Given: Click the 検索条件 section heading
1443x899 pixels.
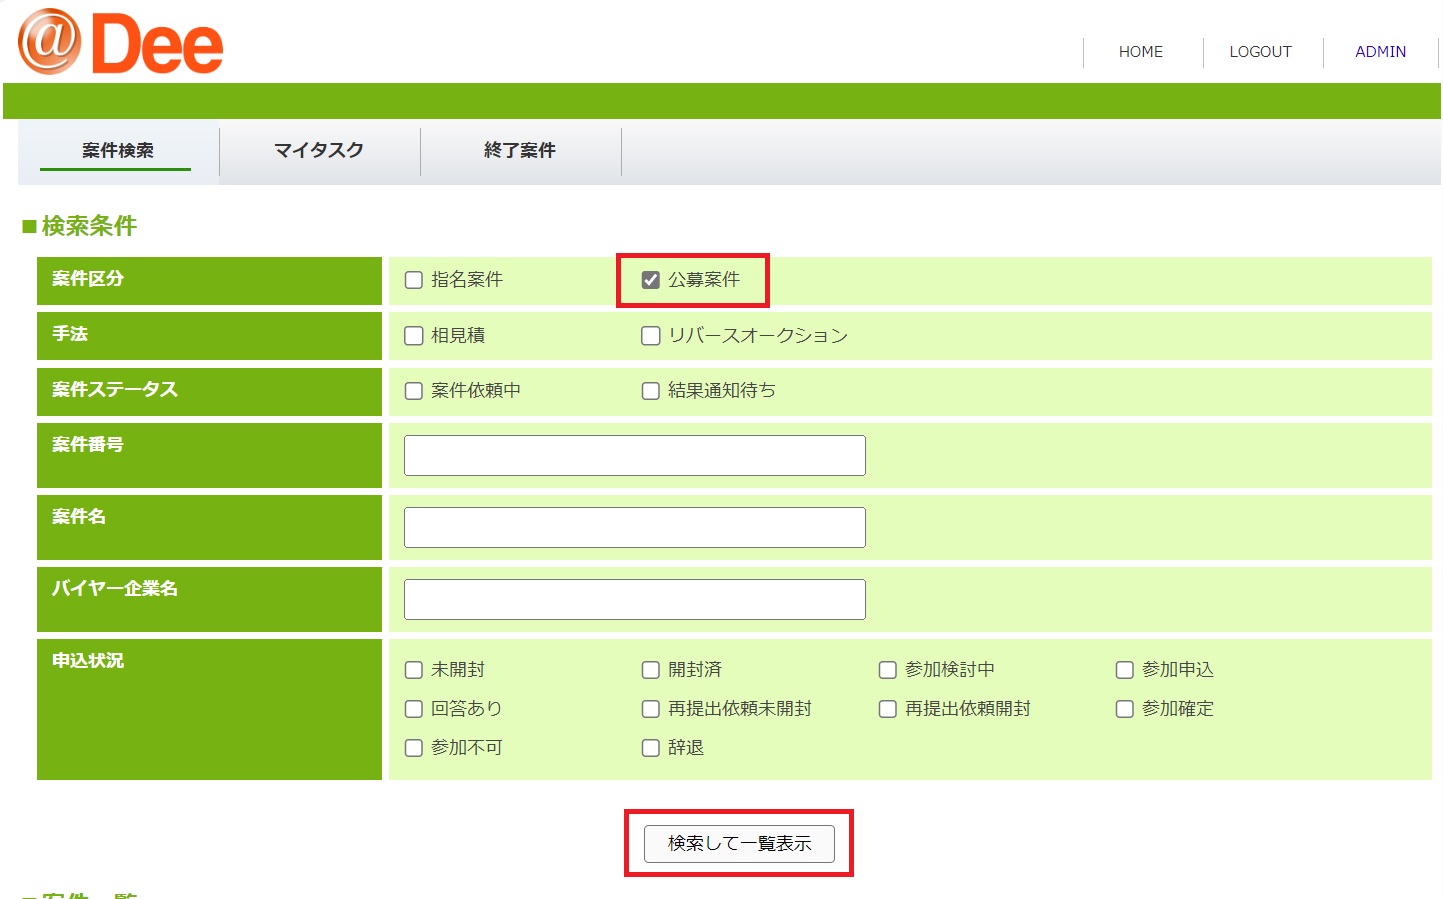Looking at the screenshot, I should tap(80, 226).
